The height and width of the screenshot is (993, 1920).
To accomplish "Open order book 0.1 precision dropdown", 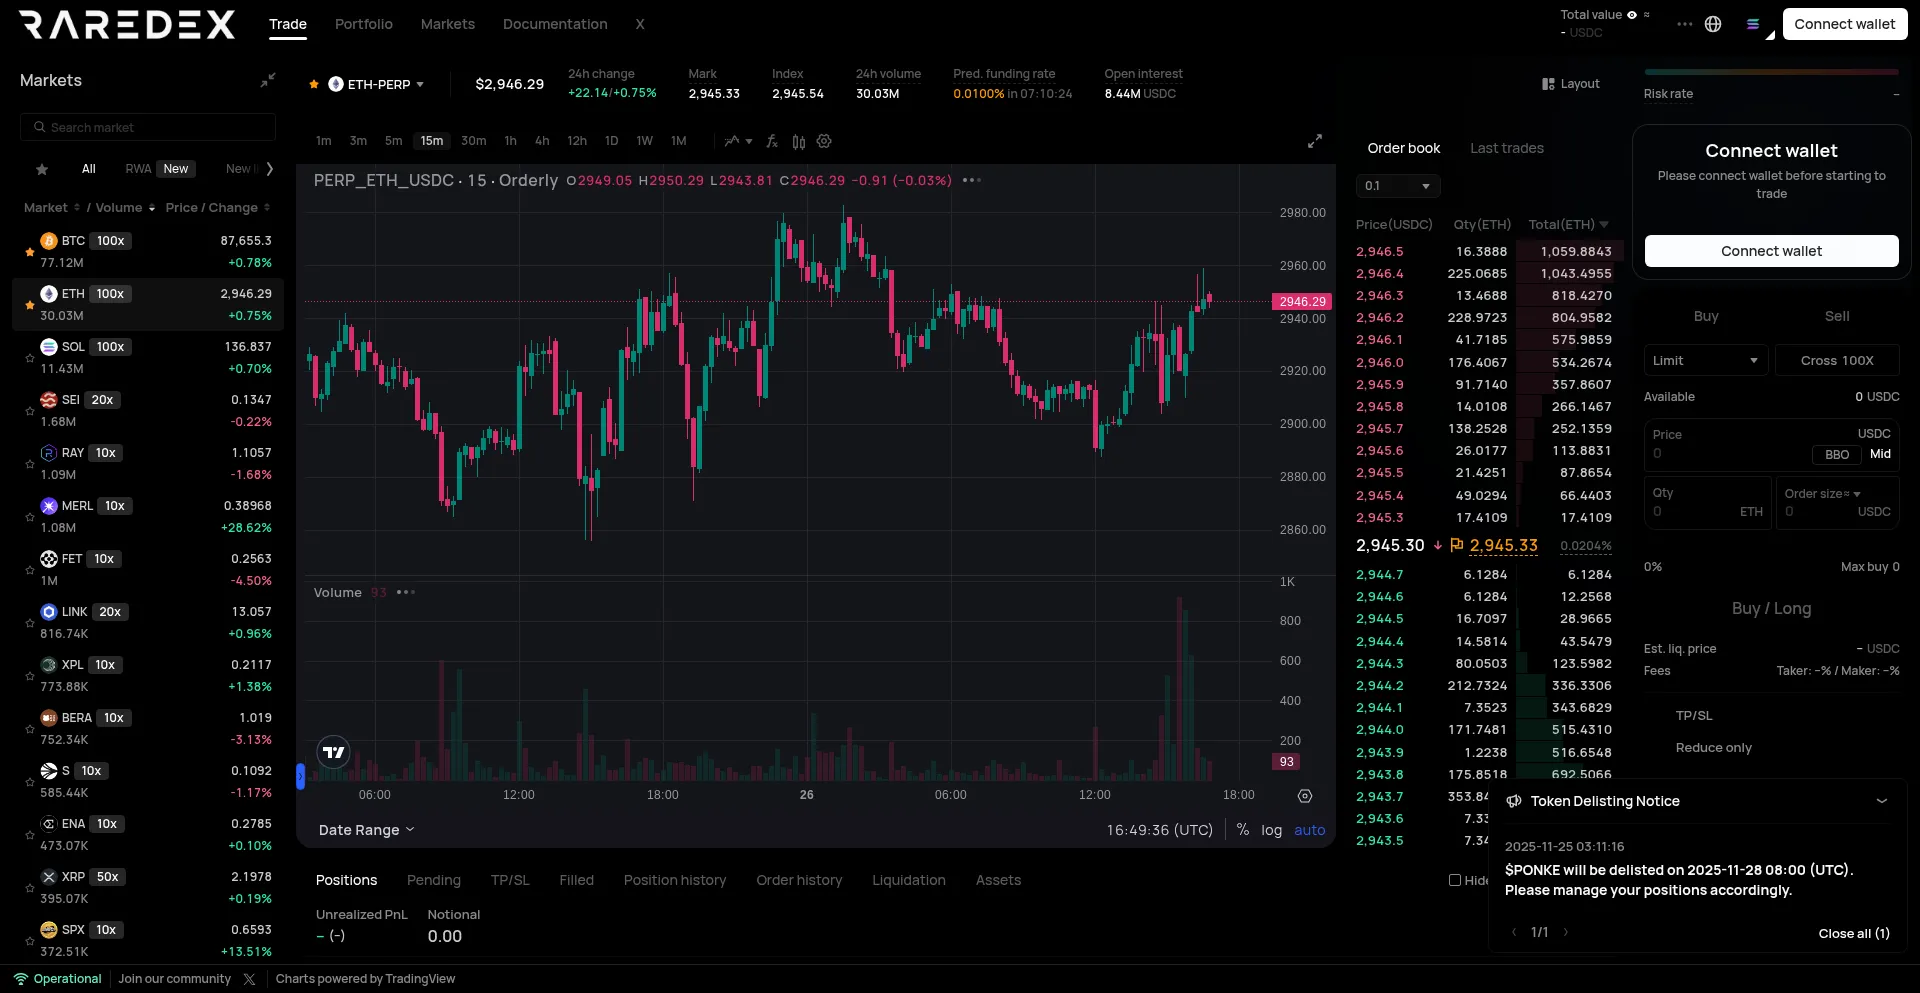I will (x=1398, y=186).
